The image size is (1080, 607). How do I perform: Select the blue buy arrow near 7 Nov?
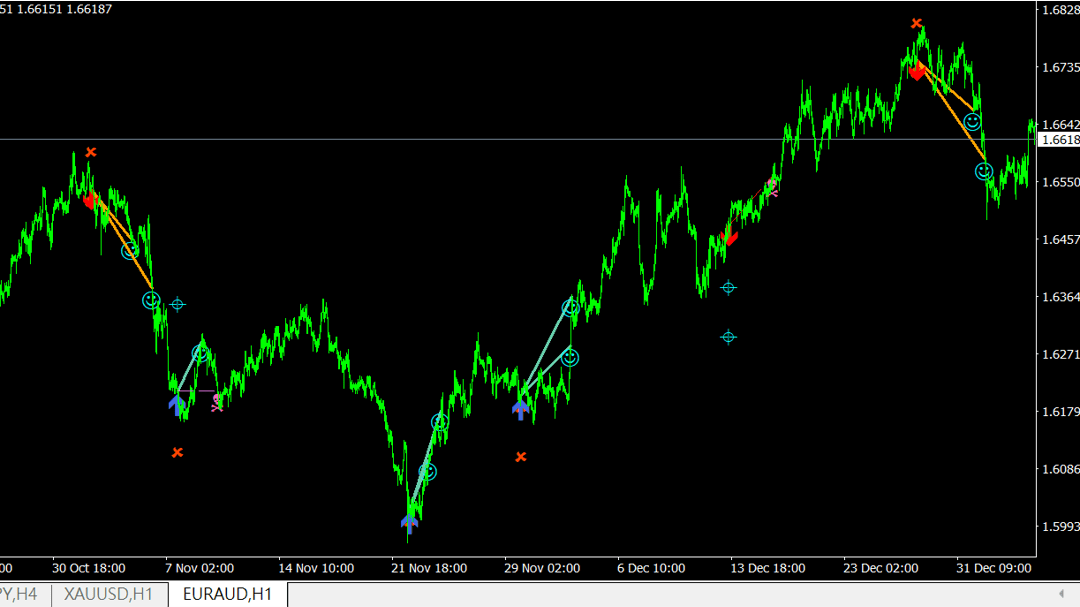coord(177,405)
